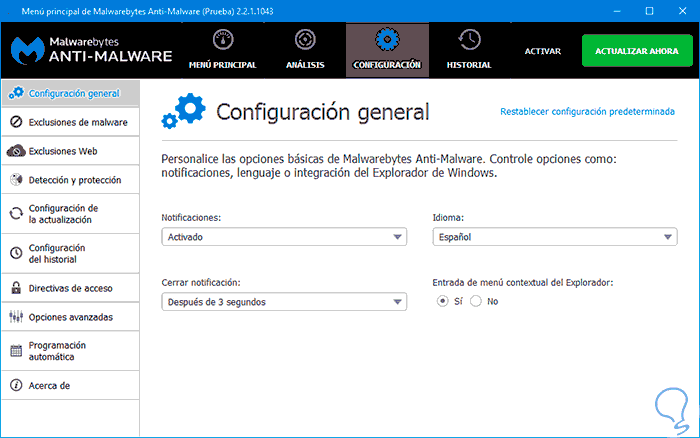Open Menú Principal dashboard gauge icon
Screen dimensions: 700x438
[x=223, y=40]
